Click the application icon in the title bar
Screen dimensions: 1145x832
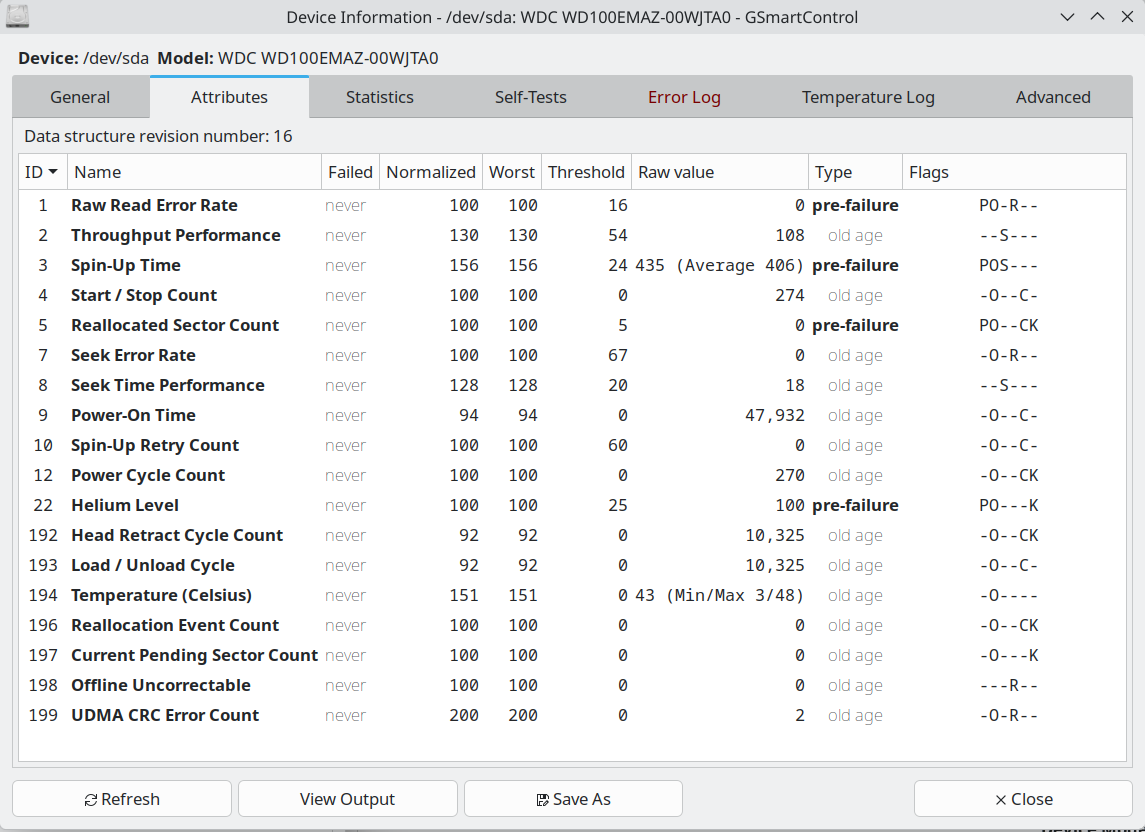click(x=18, y=17)
